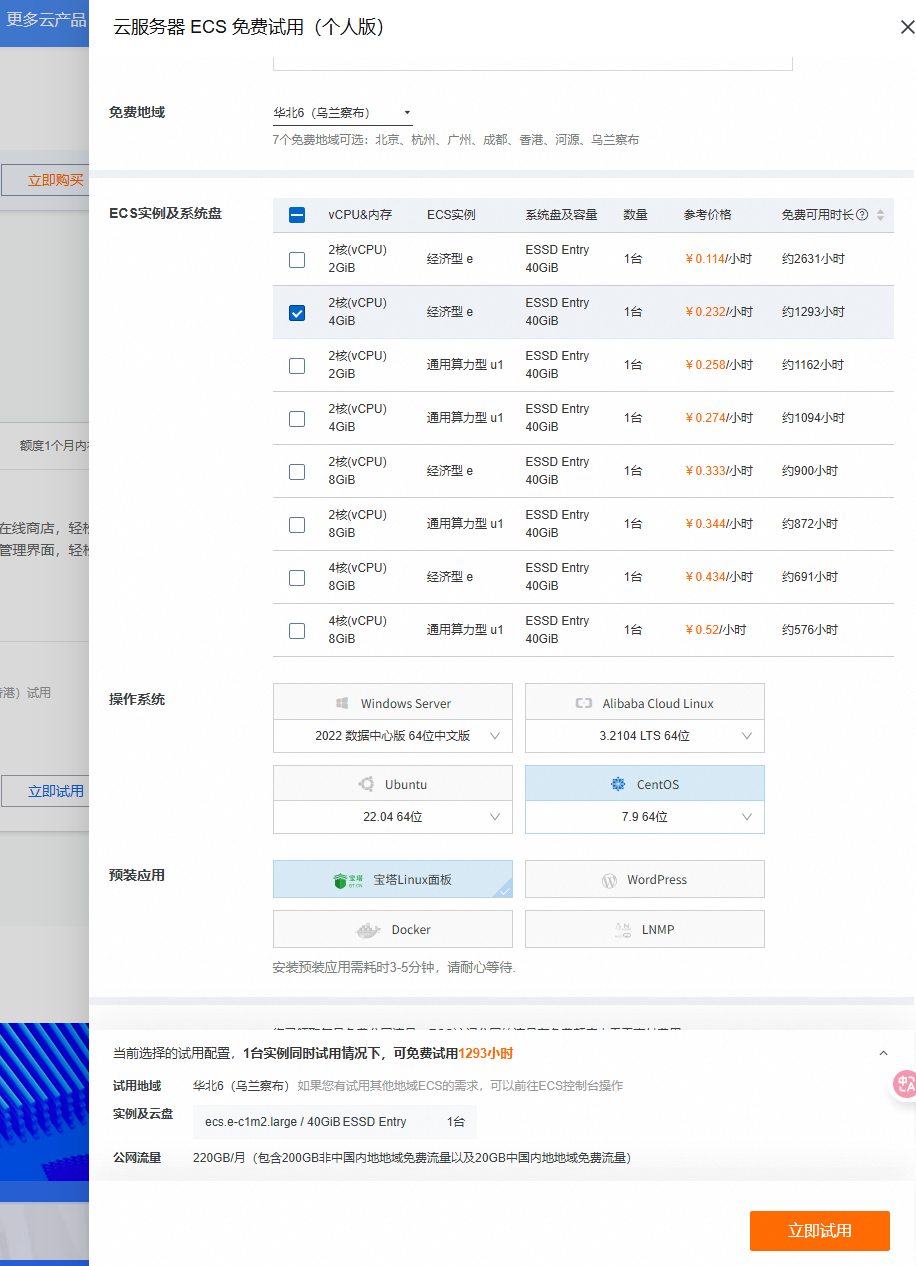Click the Docker whale icon
Image resolution: width=916 pixels, height=1266 pixels.
pos(369,930)
